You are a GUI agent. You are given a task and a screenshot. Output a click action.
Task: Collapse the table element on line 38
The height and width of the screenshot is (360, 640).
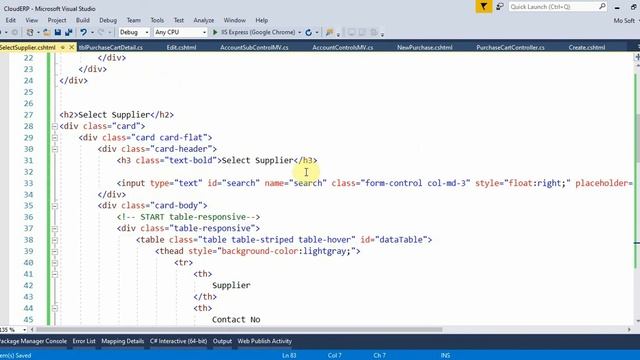(x=54, y=240)
